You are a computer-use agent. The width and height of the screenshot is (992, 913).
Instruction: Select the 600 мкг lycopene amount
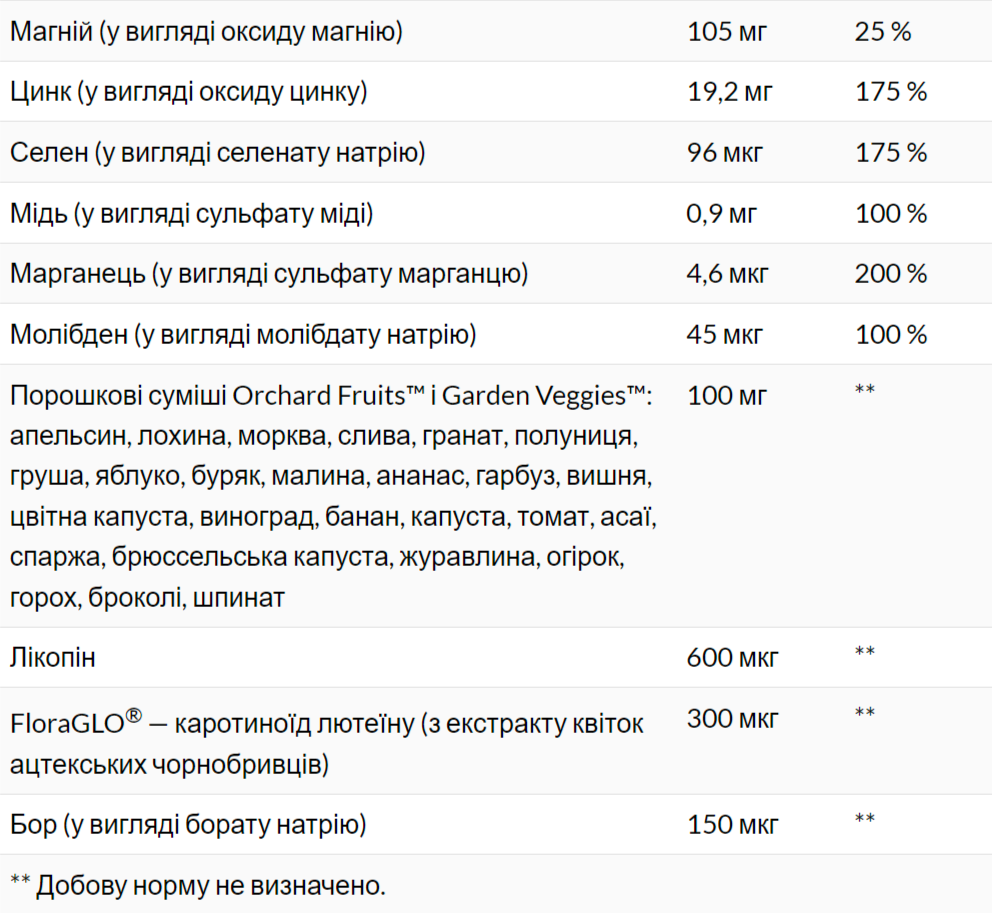733,658
